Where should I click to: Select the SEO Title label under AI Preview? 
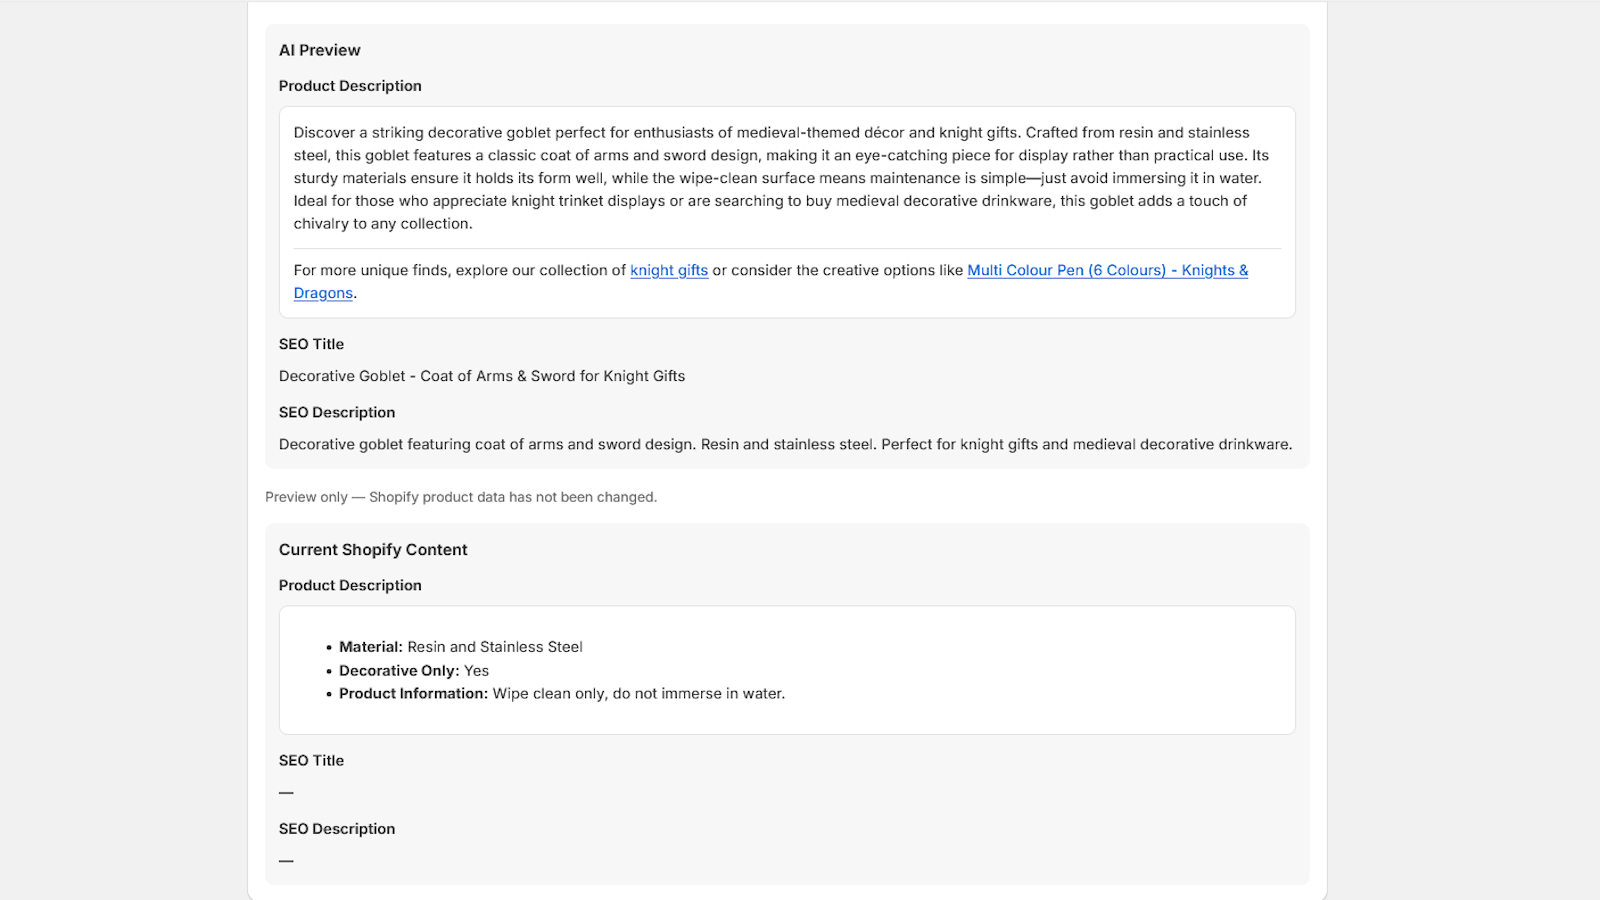311,344
